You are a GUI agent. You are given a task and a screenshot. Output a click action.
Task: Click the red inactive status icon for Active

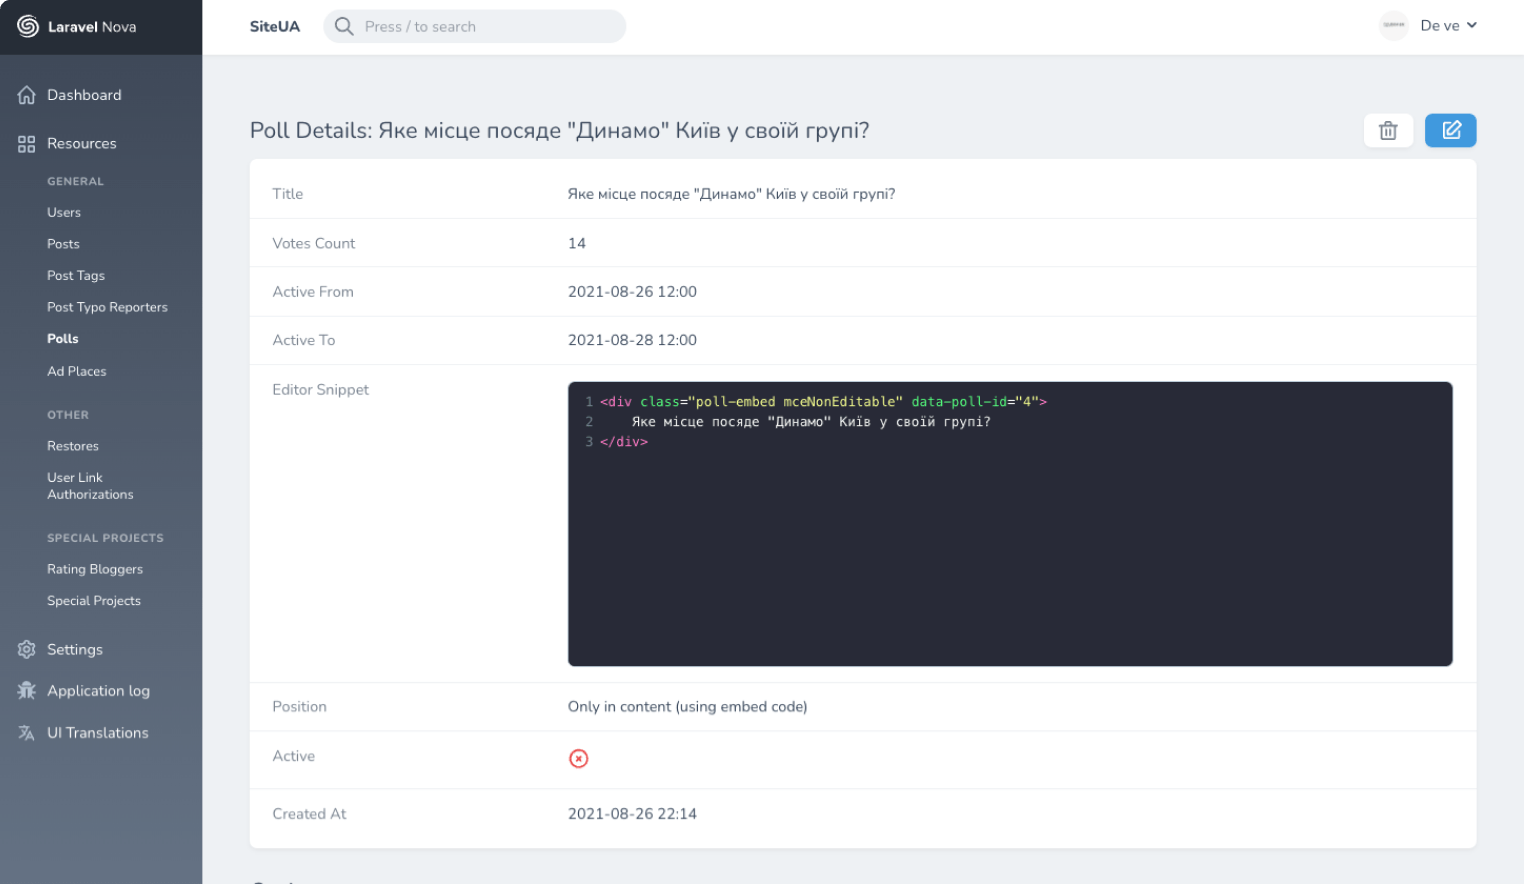(578, 758)
